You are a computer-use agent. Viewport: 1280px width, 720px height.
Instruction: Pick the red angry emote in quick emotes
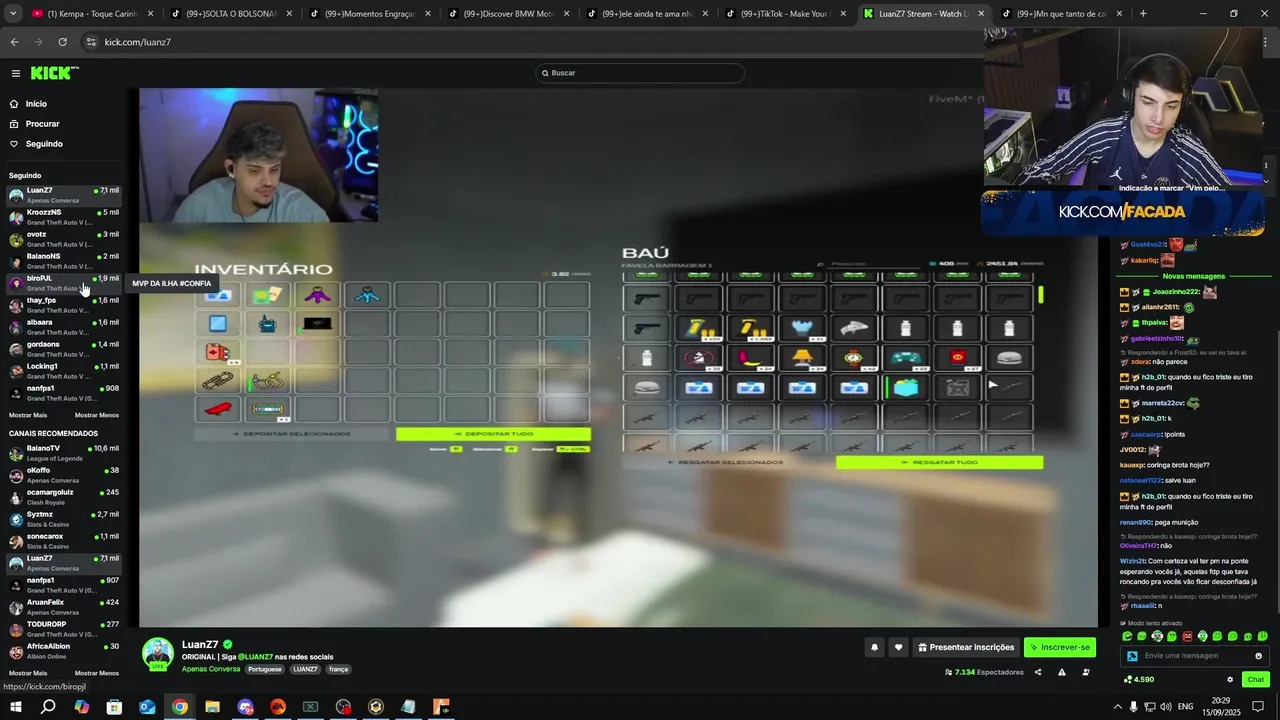click(1187, 636)
